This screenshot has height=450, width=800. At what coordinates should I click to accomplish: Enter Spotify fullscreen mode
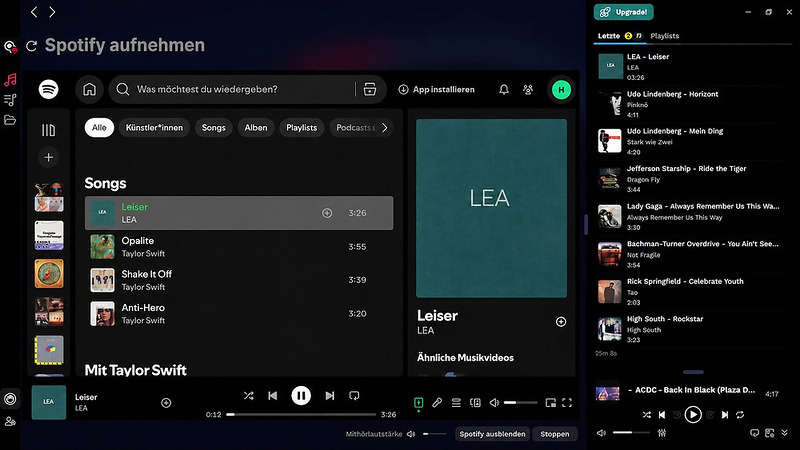click(567, 403)
